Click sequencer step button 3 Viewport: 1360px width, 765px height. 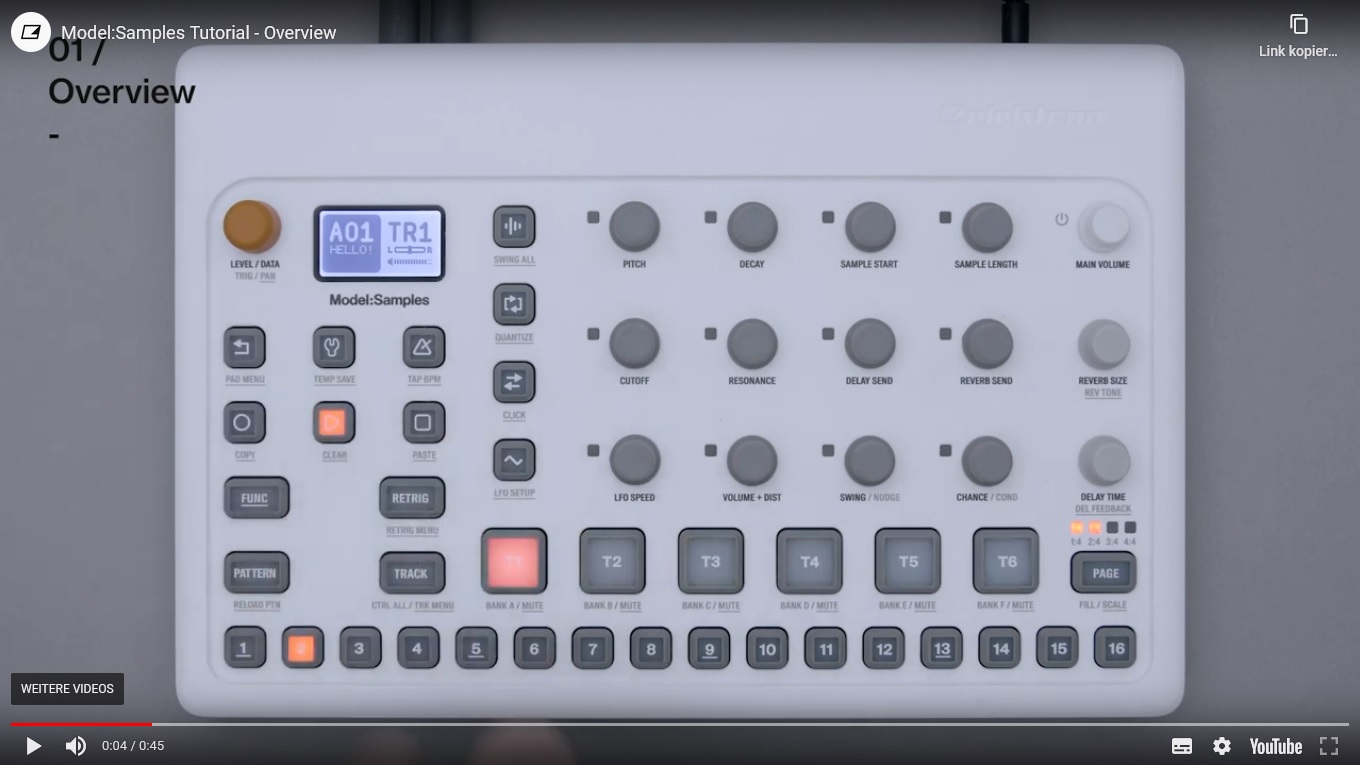360,648
